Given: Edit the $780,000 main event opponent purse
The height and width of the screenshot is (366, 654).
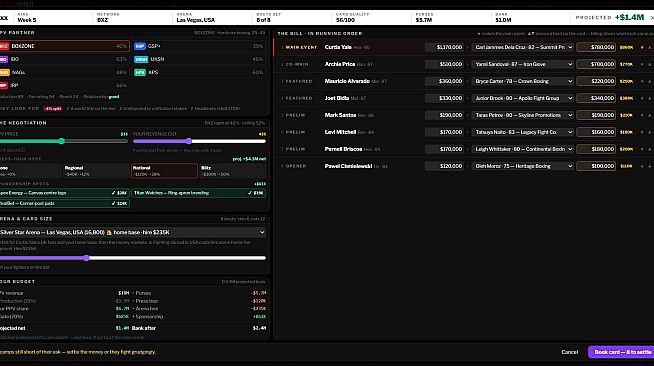Looking at the screenshot, I should click(x=596, y=48).
